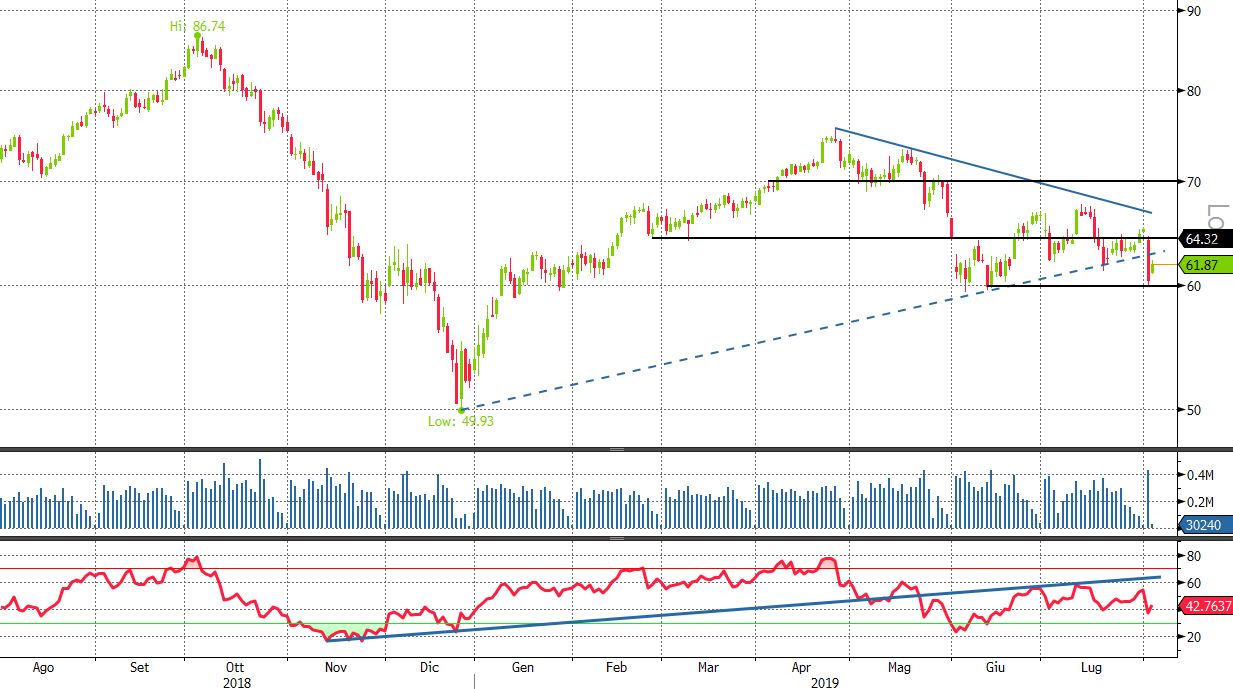The height and width of the screenshot is (689, 1233).
Task: Select the black horizontal line at 60
Action: click(1083, 287)
